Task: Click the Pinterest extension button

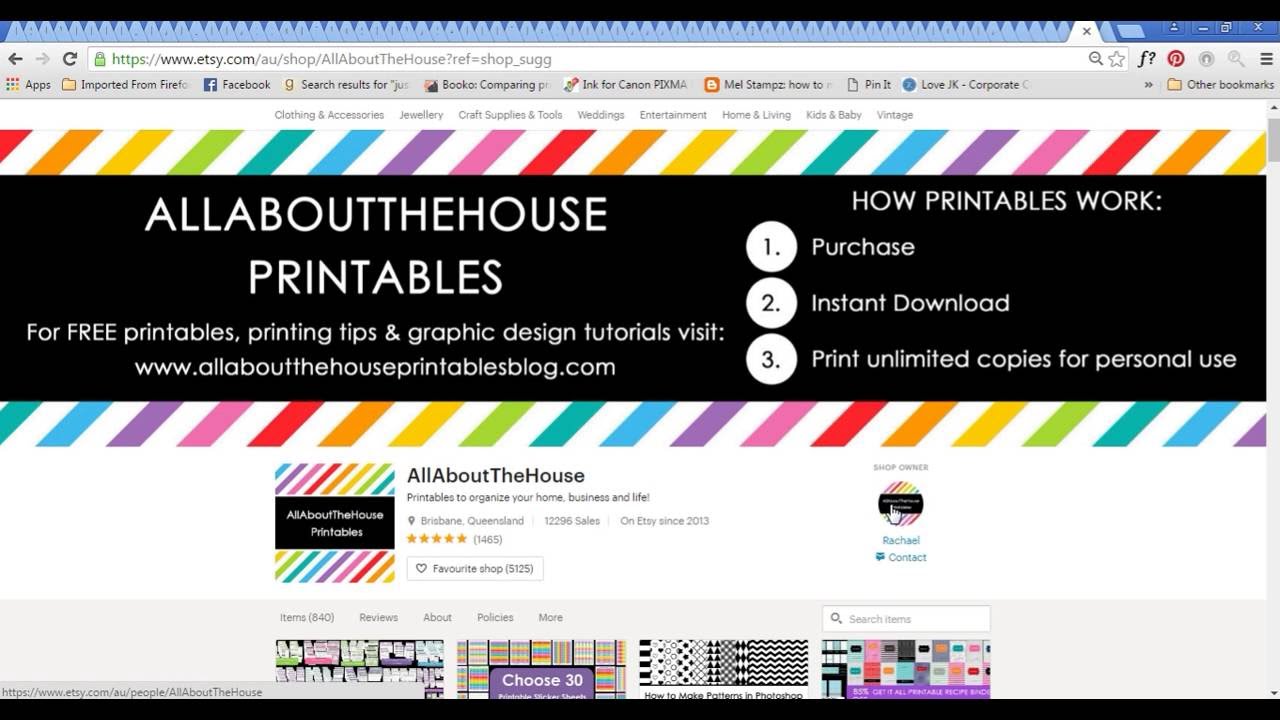Action: click(x=1176, y=59)
